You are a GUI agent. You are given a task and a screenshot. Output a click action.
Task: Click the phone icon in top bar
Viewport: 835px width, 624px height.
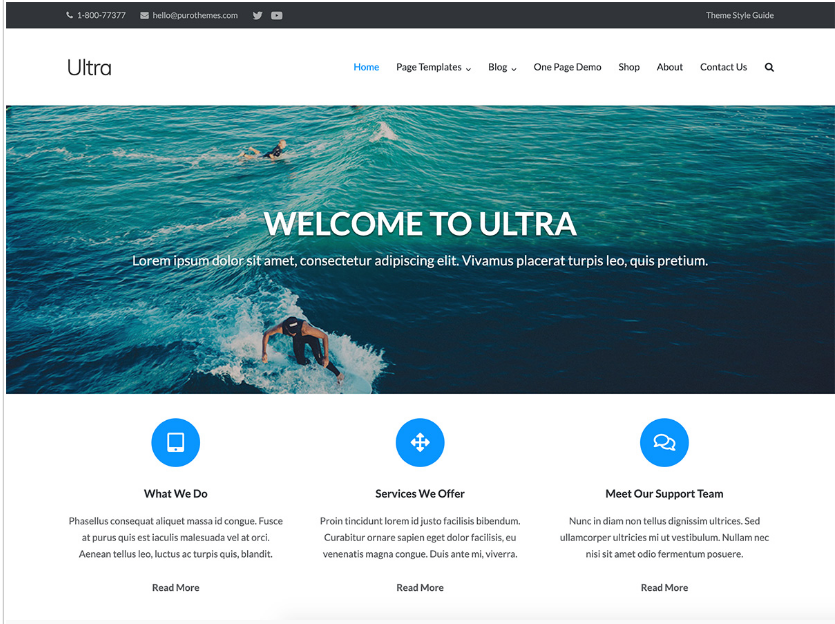tap(70, 15)
